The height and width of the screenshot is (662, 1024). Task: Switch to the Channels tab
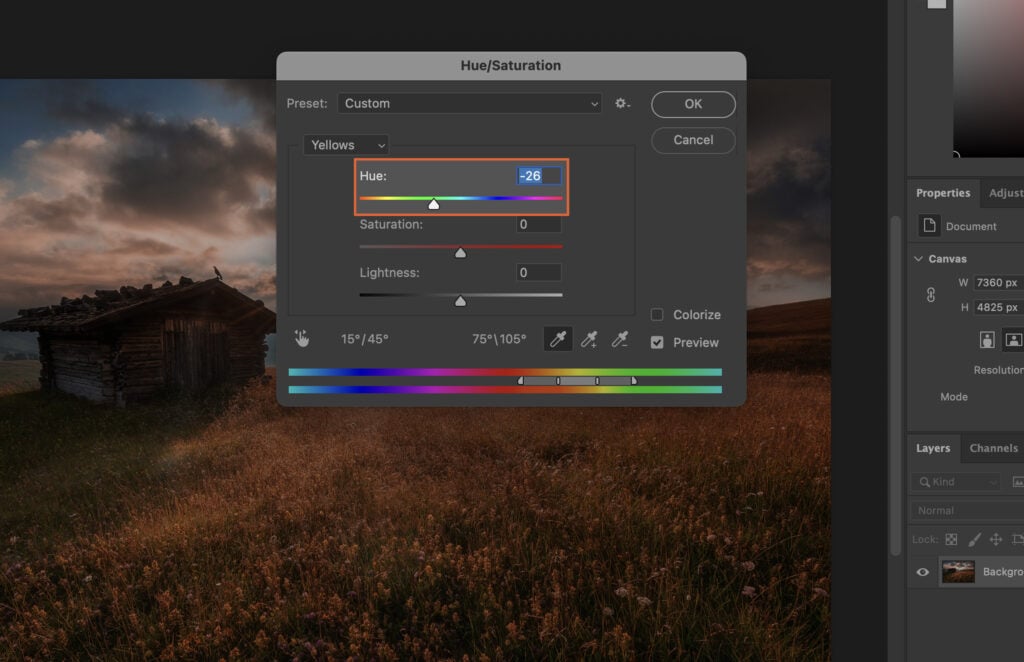click(x=993, y=448)
